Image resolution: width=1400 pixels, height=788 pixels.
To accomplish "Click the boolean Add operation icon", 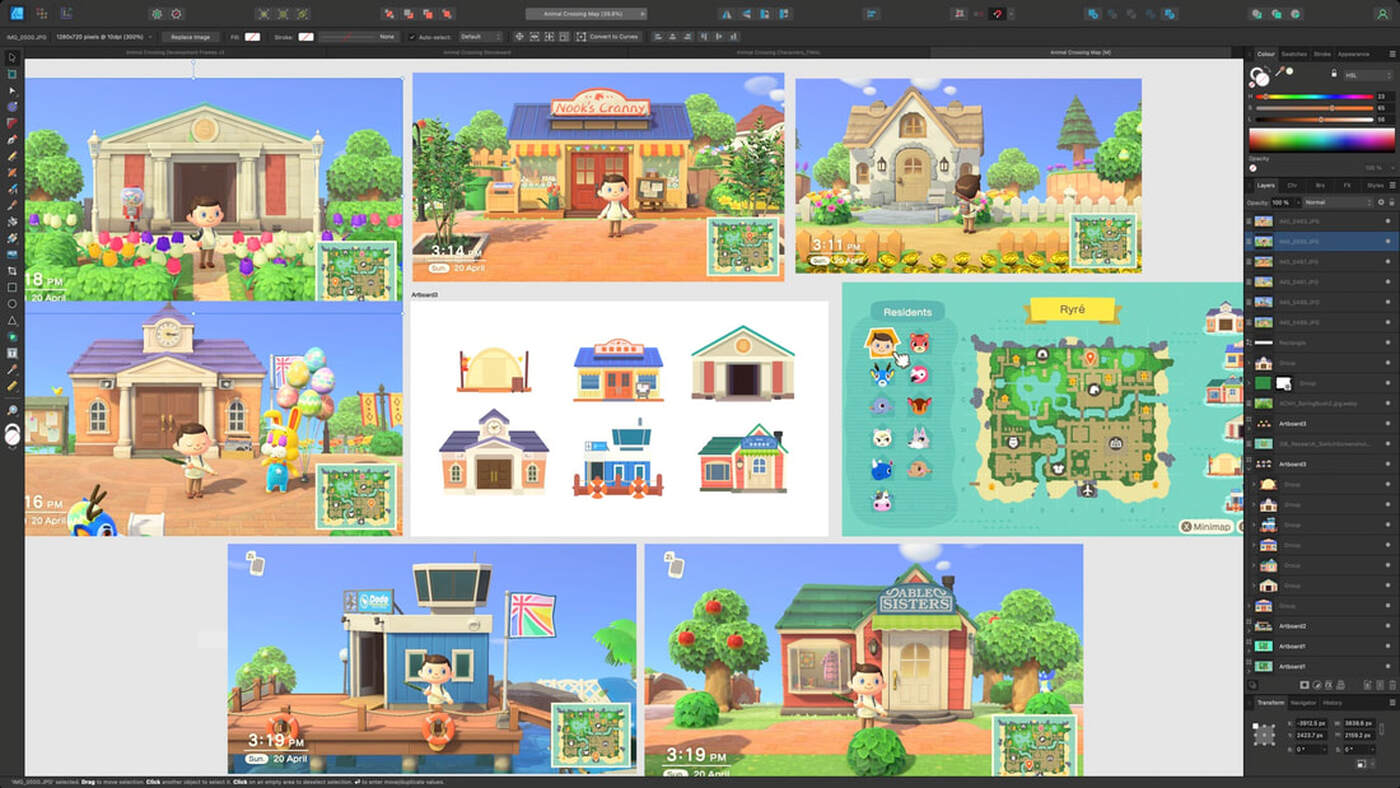I will click(1091, 14).
